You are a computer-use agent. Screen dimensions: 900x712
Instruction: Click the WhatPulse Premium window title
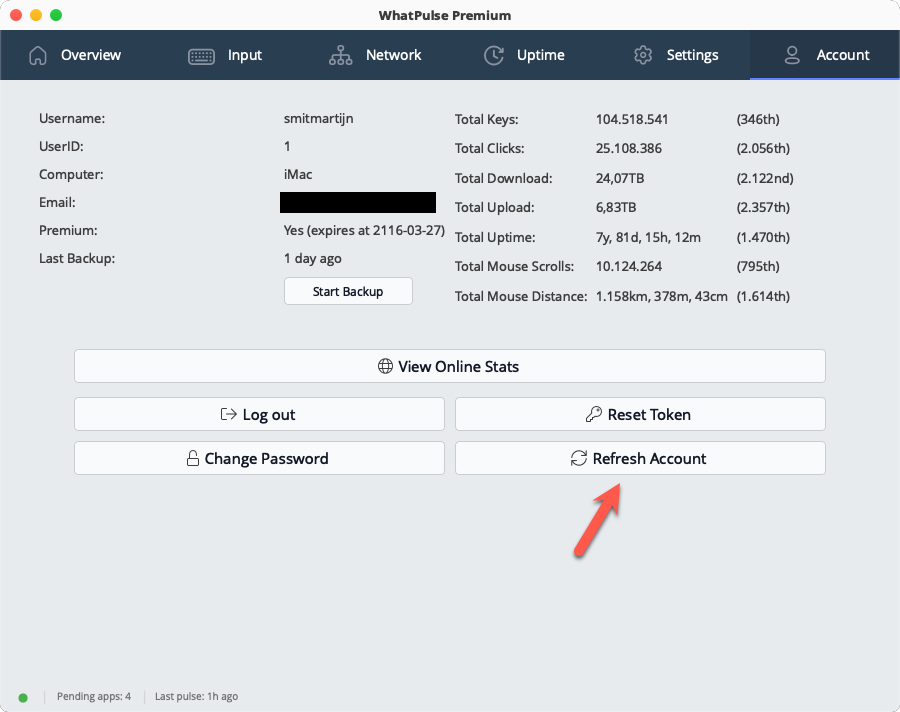[445, 16]
